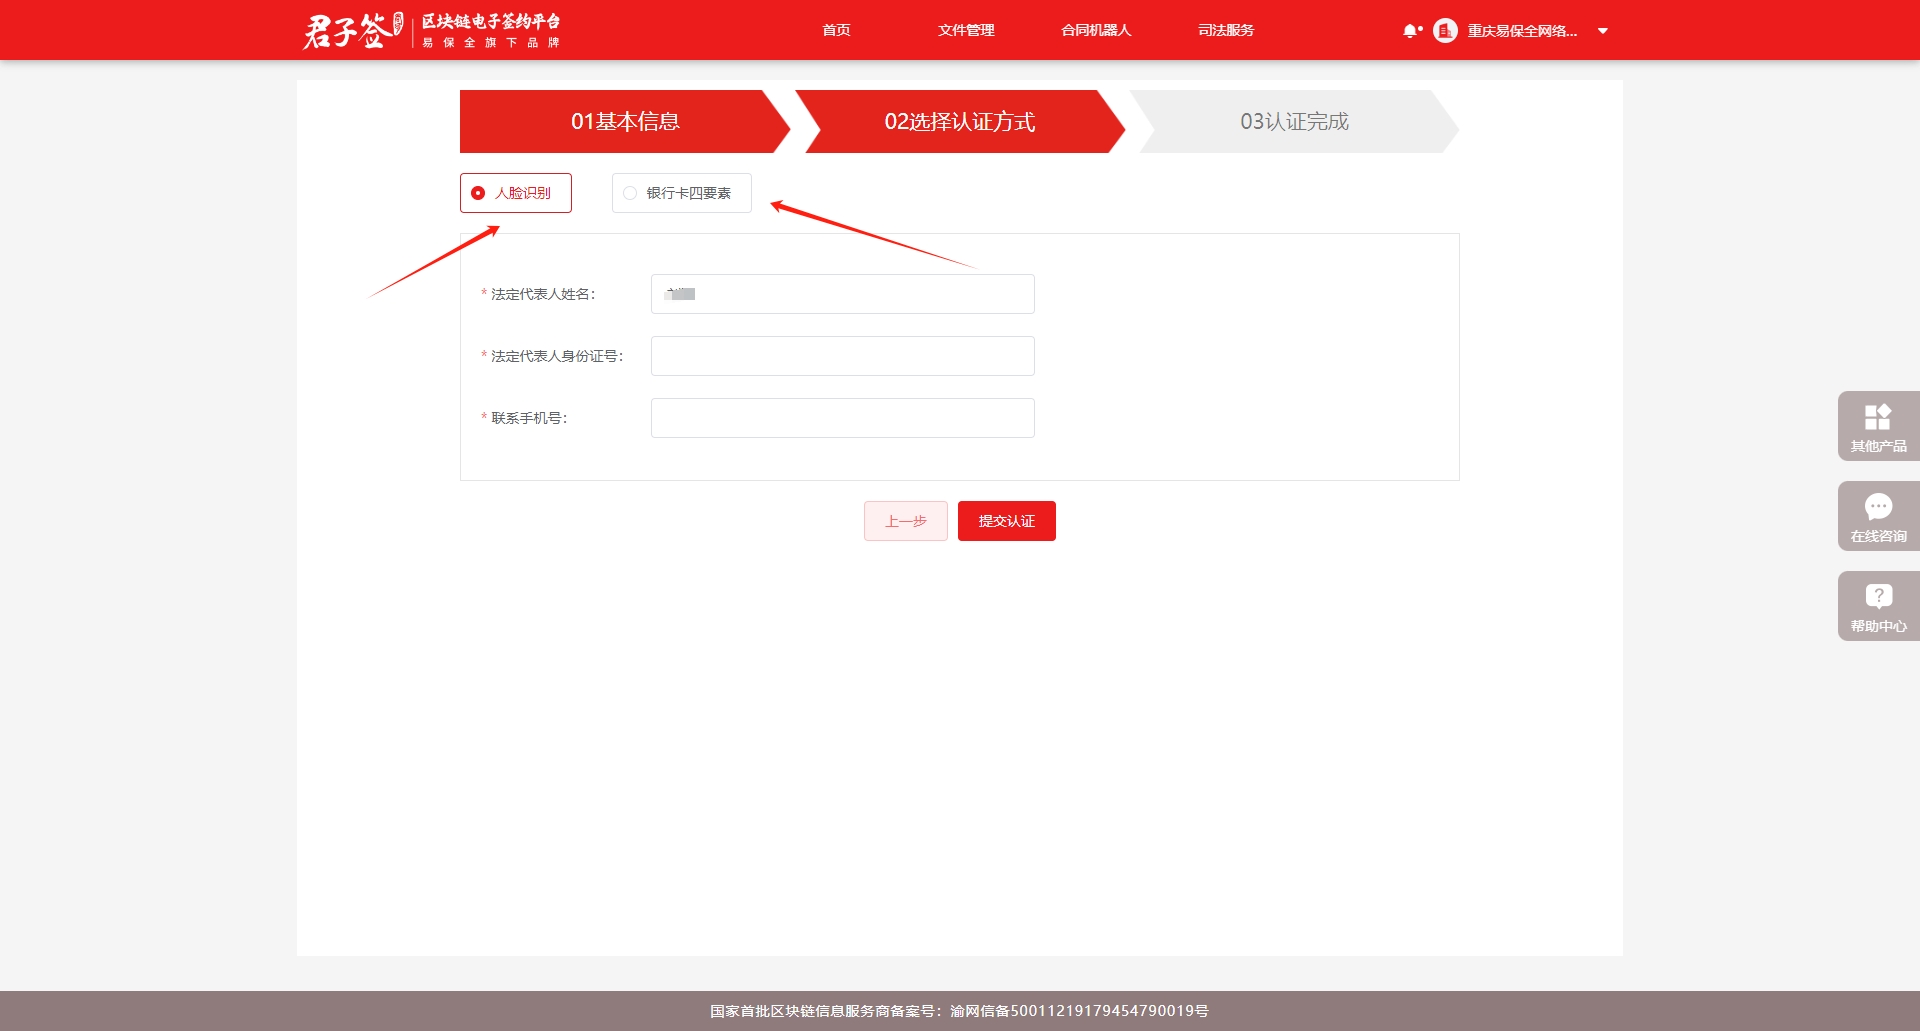Click the 联系手机号 input field
Viewport: 1920px width, 1031px height.
[842, 418]
